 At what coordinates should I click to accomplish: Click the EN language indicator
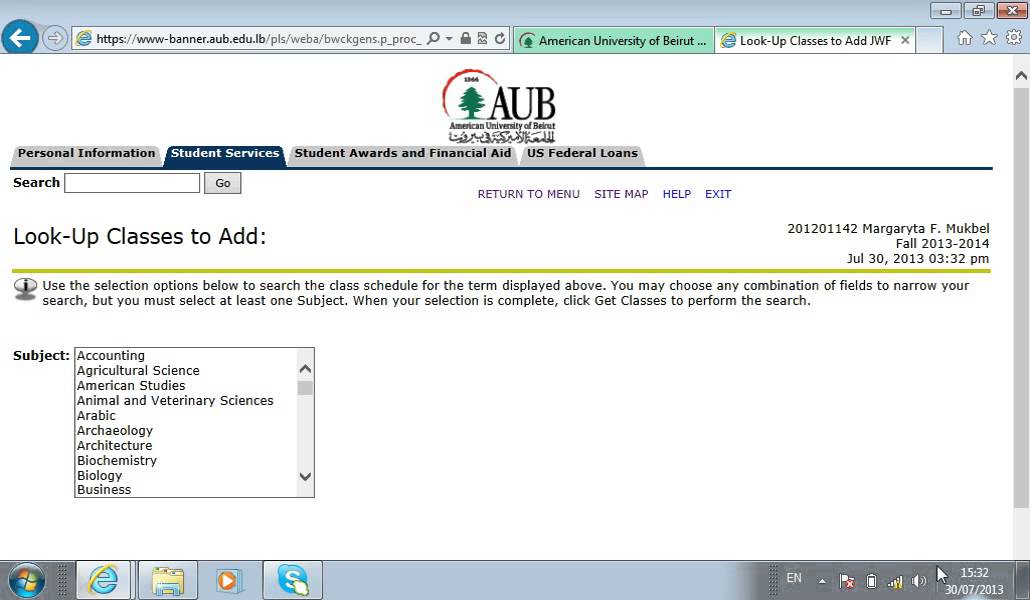794,578
